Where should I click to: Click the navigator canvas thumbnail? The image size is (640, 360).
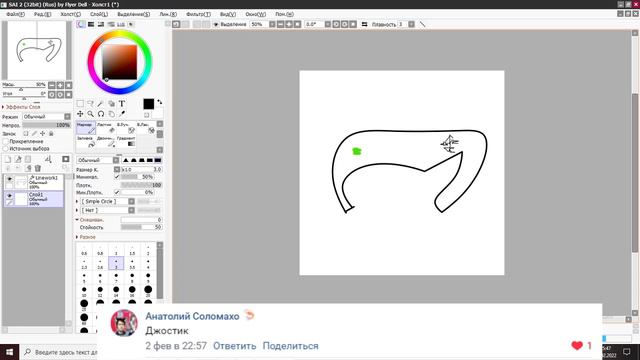[37, 50]
